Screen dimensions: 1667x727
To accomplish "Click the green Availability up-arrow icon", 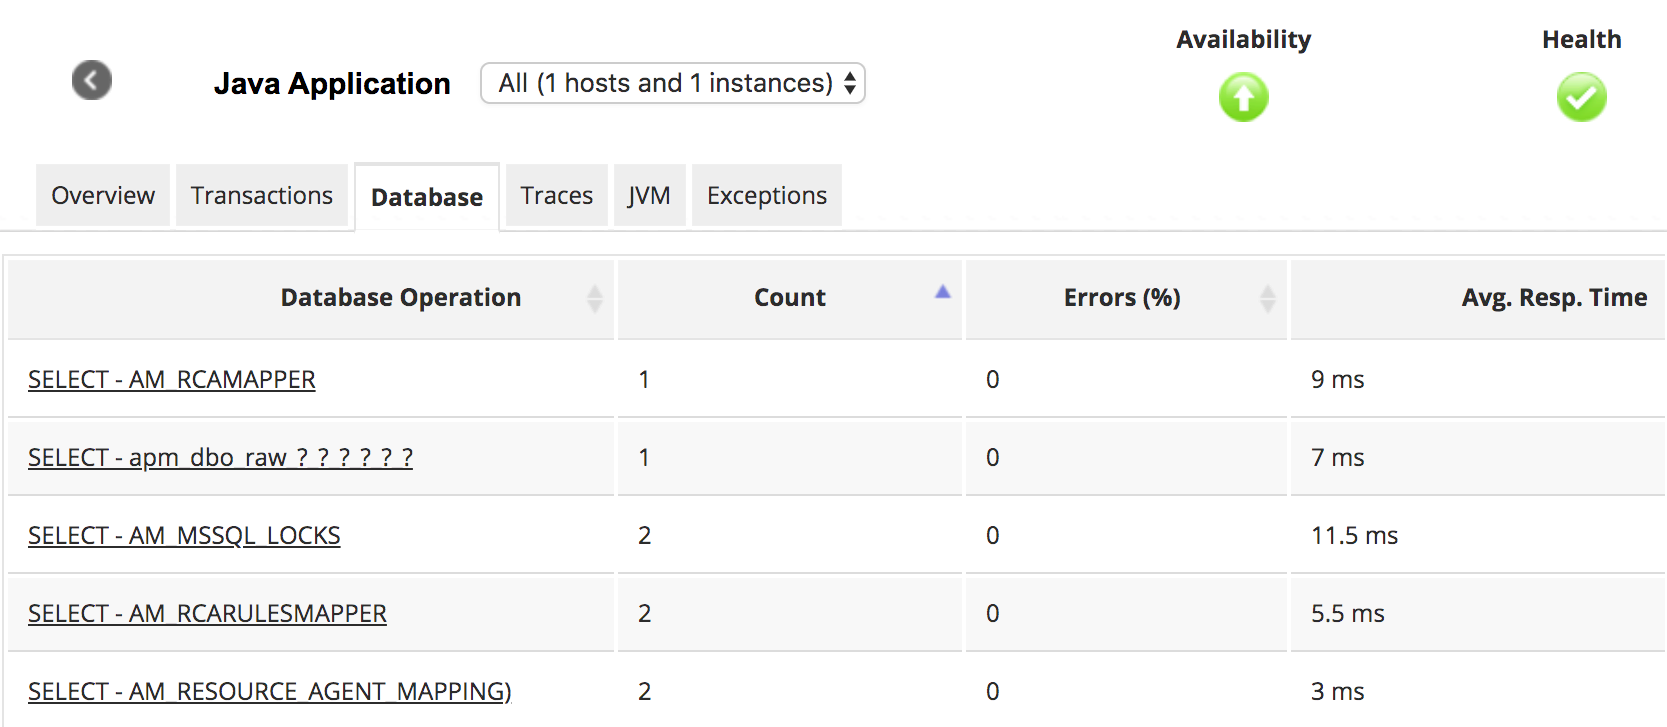I will click(1243, 96).
